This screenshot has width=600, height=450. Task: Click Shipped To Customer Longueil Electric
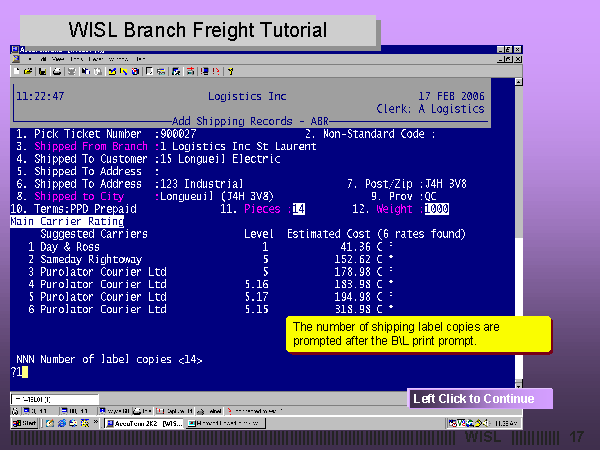[220, 159]
